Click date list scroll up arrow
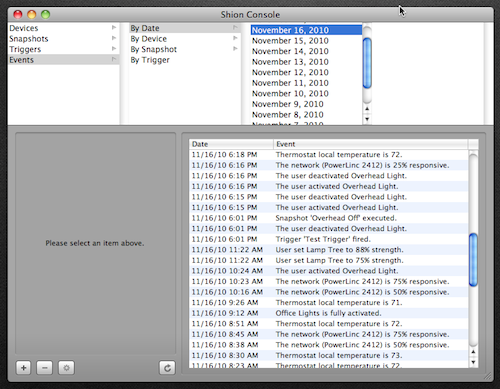The width and height of the screenshot is (500, 389). point(367,109)
